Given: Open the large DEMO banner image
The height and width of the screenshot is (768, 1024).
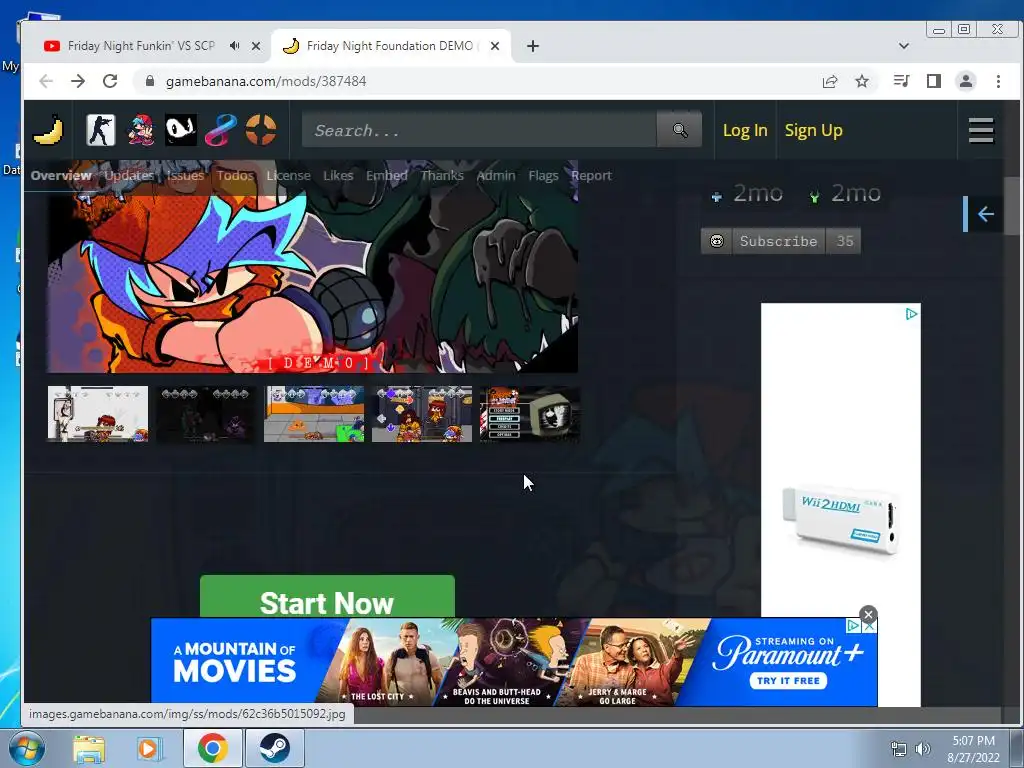Looking at the screenshot, I should [312, 274].
